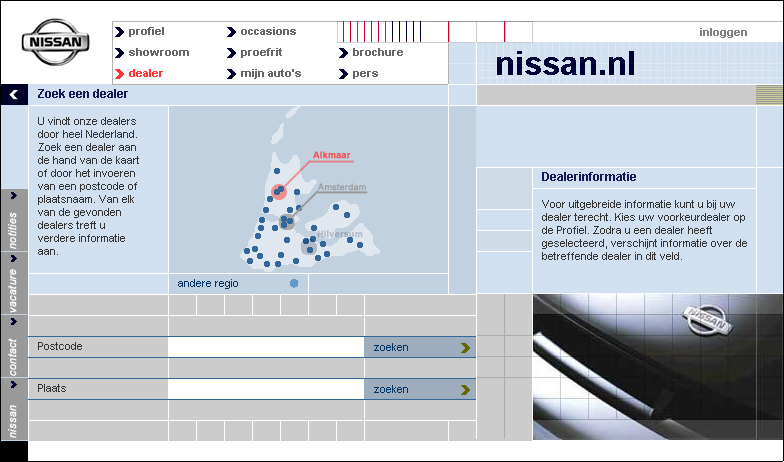Click the chevron icon before pers

(343, 74)
